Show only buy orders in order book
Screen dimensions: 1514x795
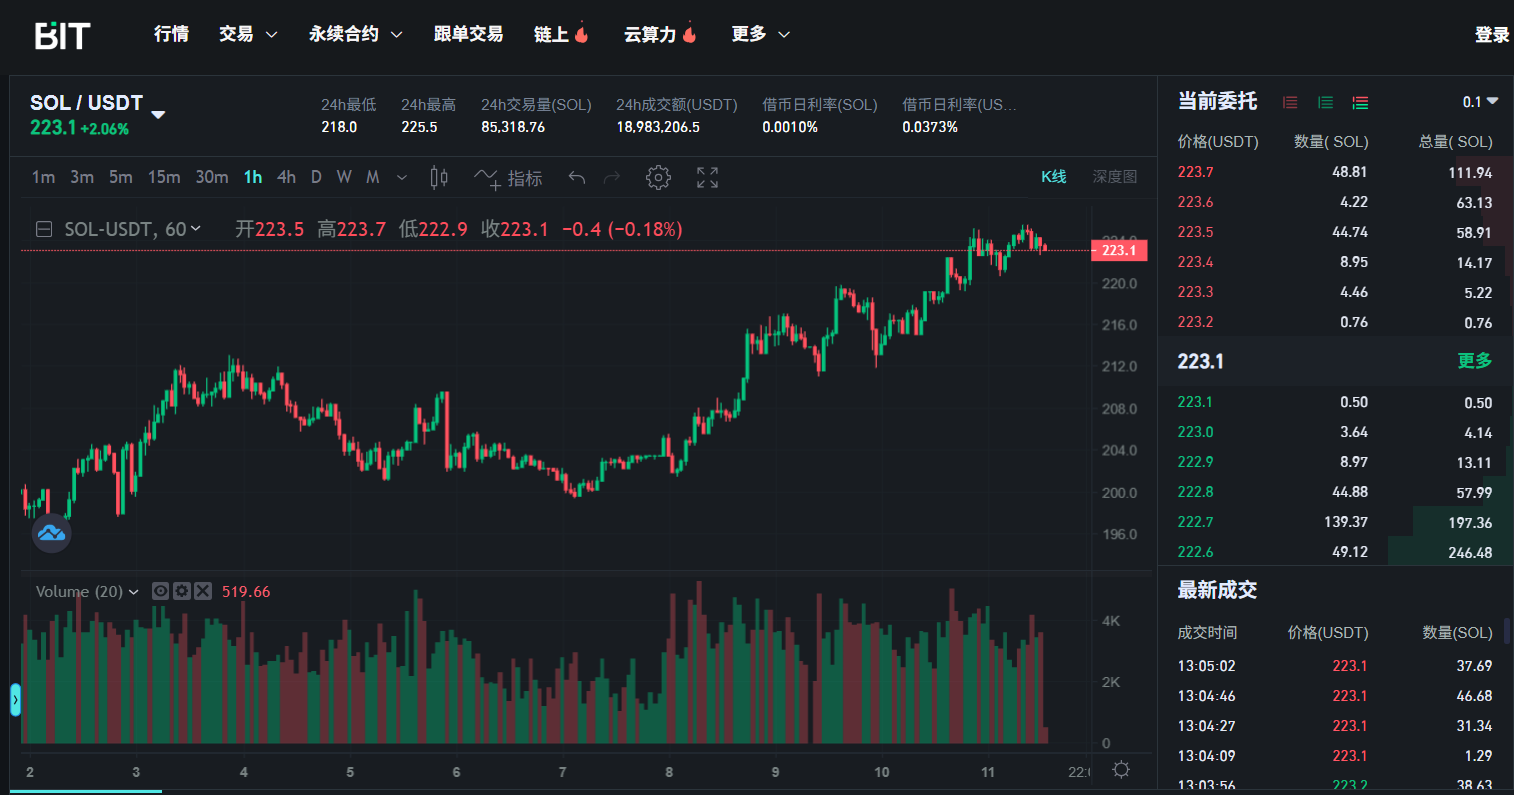[x=1325, y=102]
